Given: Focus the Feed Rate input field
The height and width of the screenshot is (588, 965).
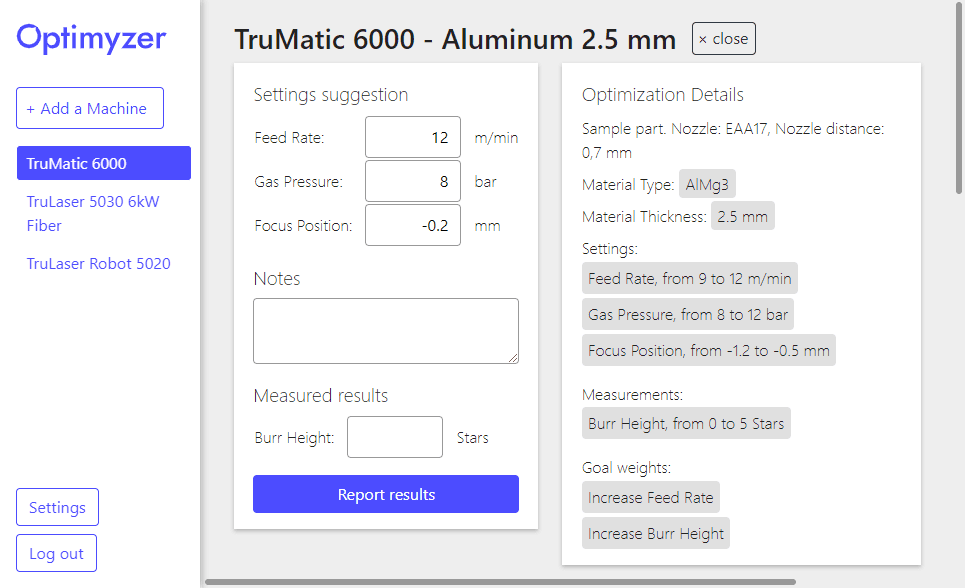Looking at the screenshot, I should pos(413,137).
